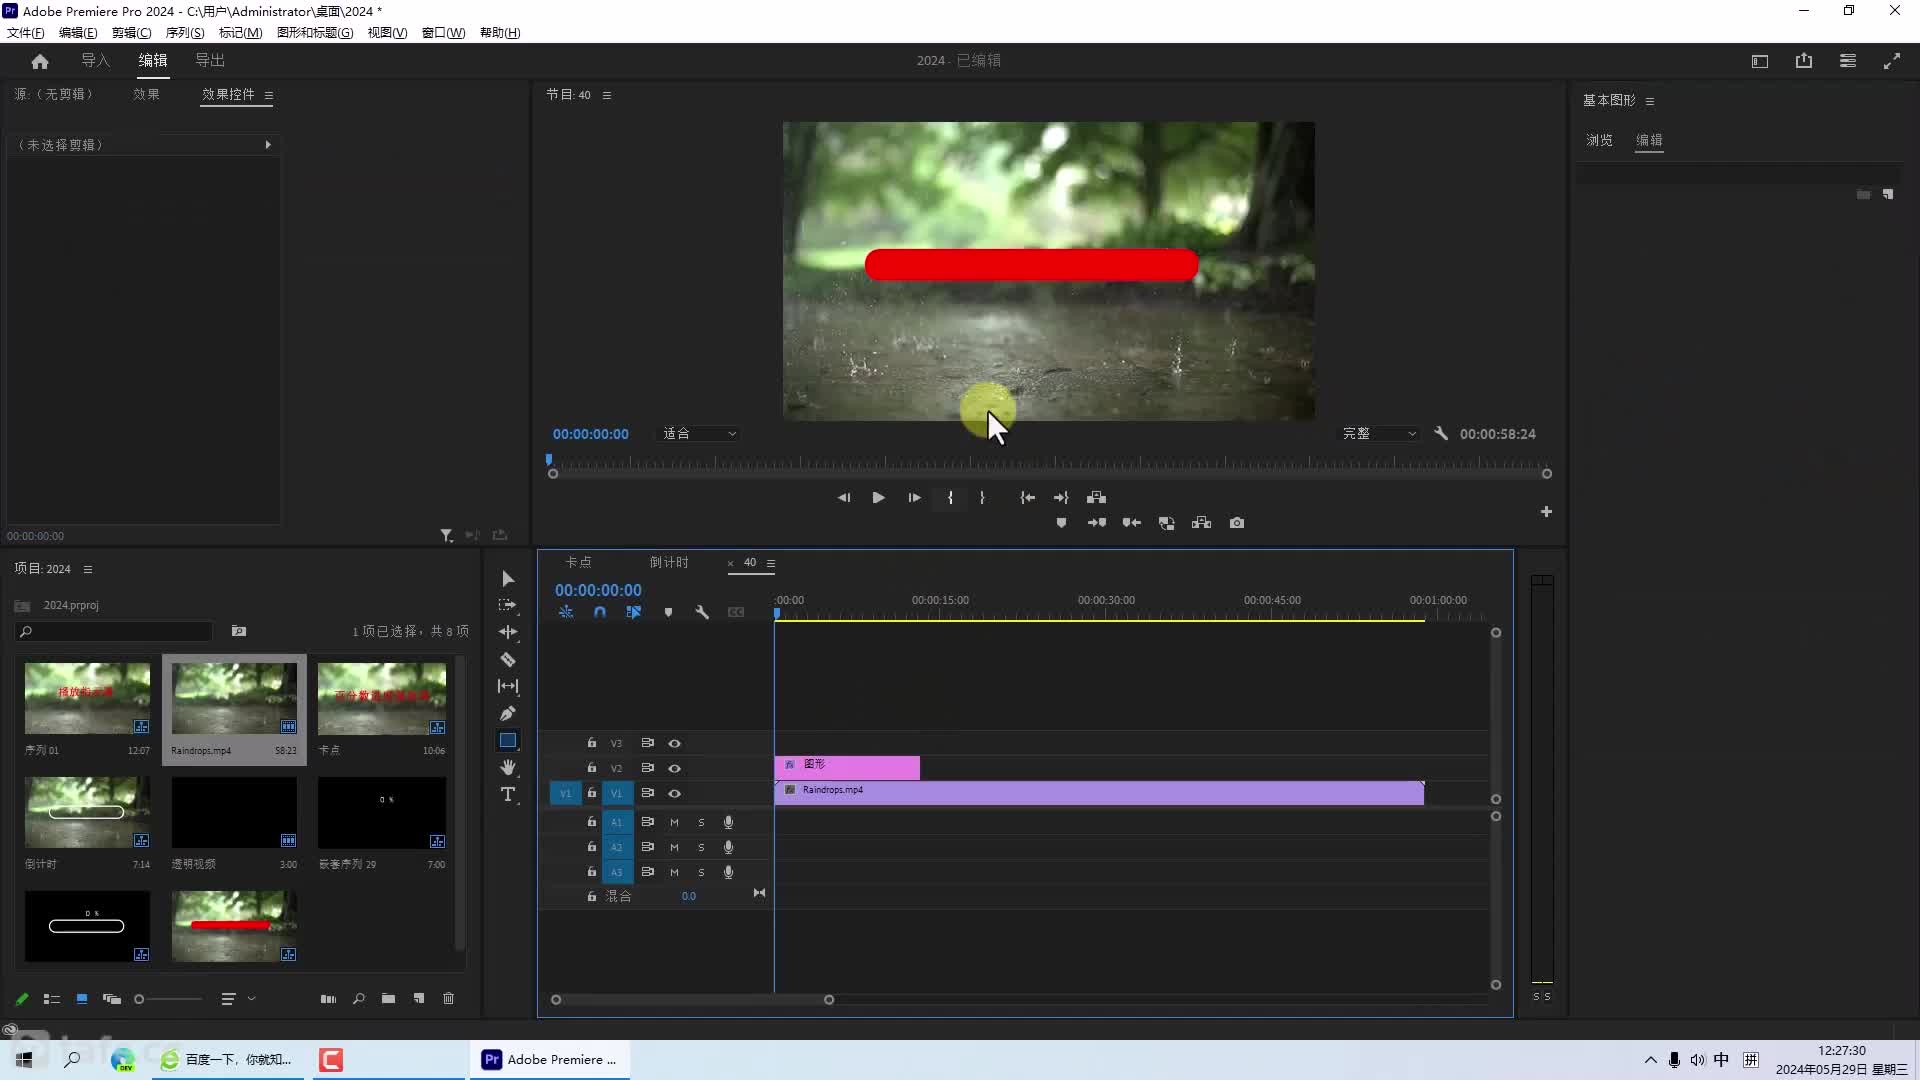Solo audio track A2
Screen dimensions: 1920x1080
point(701,847)
